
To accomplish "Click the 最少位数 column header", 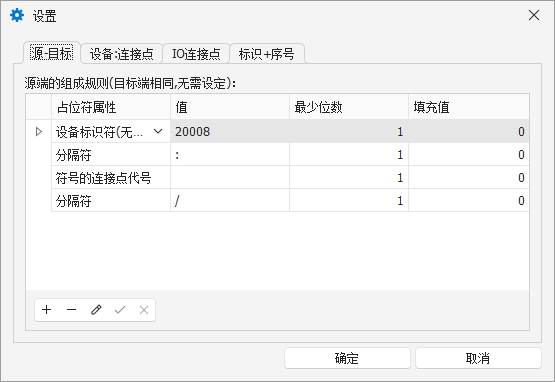I will click(x=349, y=107).
